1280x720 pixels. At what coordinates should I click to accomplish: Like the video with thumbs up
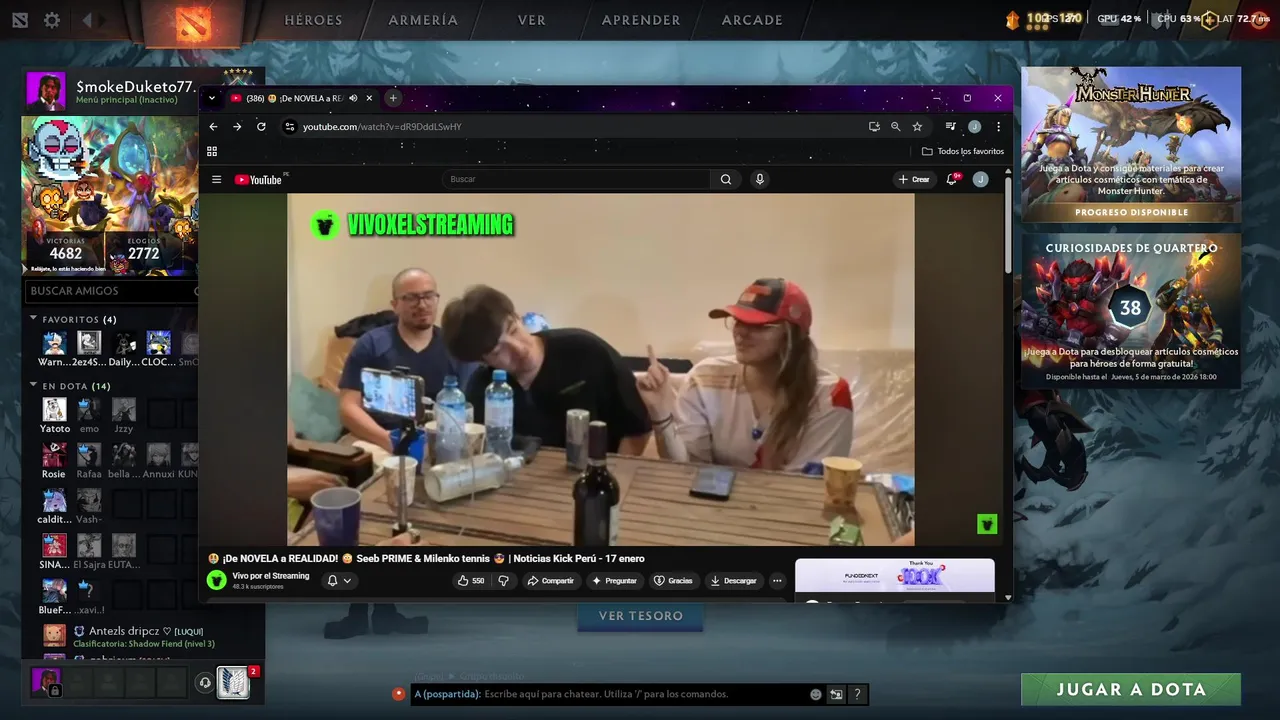pyautogui.click(x=471, y=581)
